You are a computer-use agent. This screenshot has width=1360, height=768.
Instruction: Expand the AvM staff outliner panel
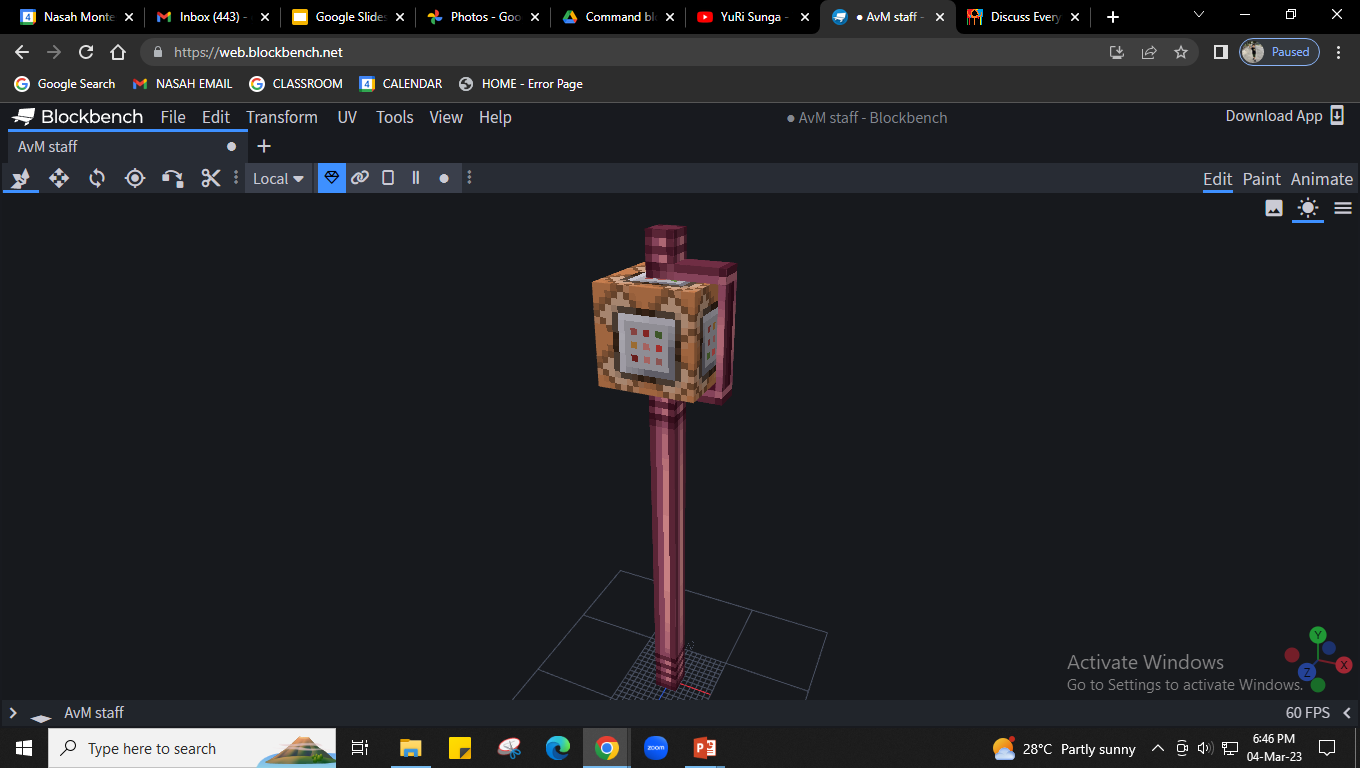(x=13, y=712)
